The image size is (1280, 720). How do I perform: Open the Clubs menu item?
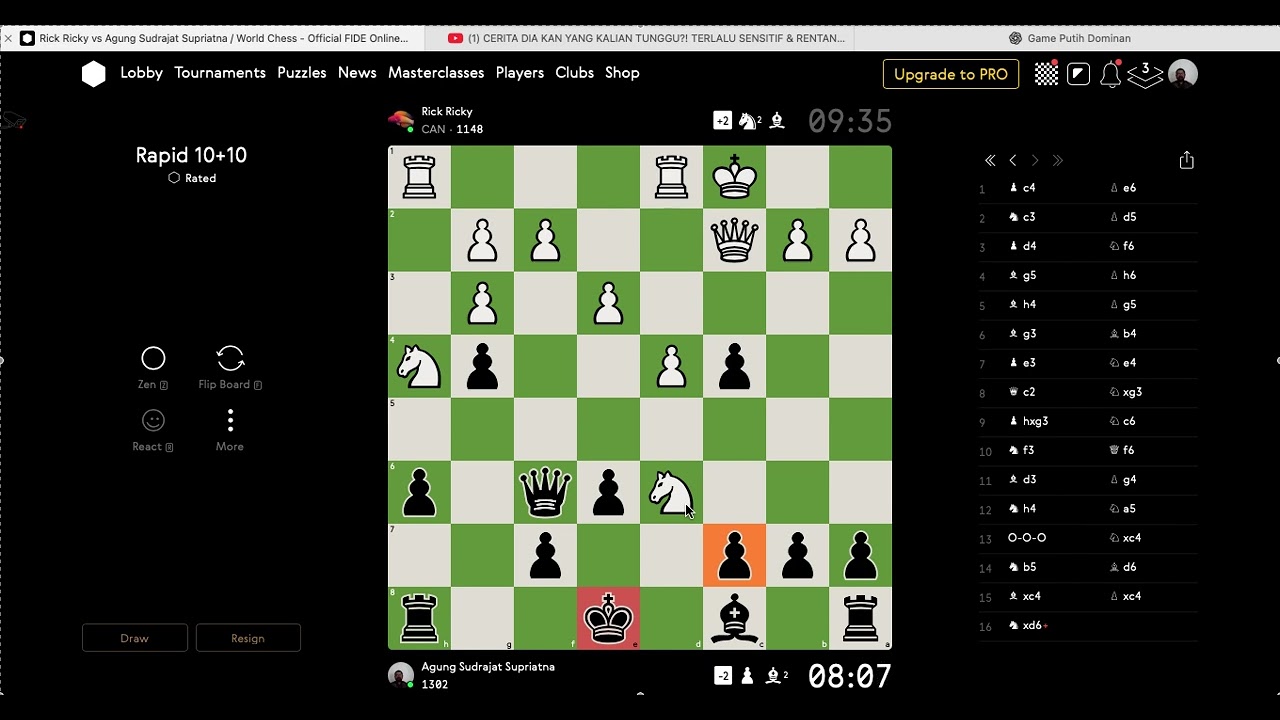[x=575, y=73]
